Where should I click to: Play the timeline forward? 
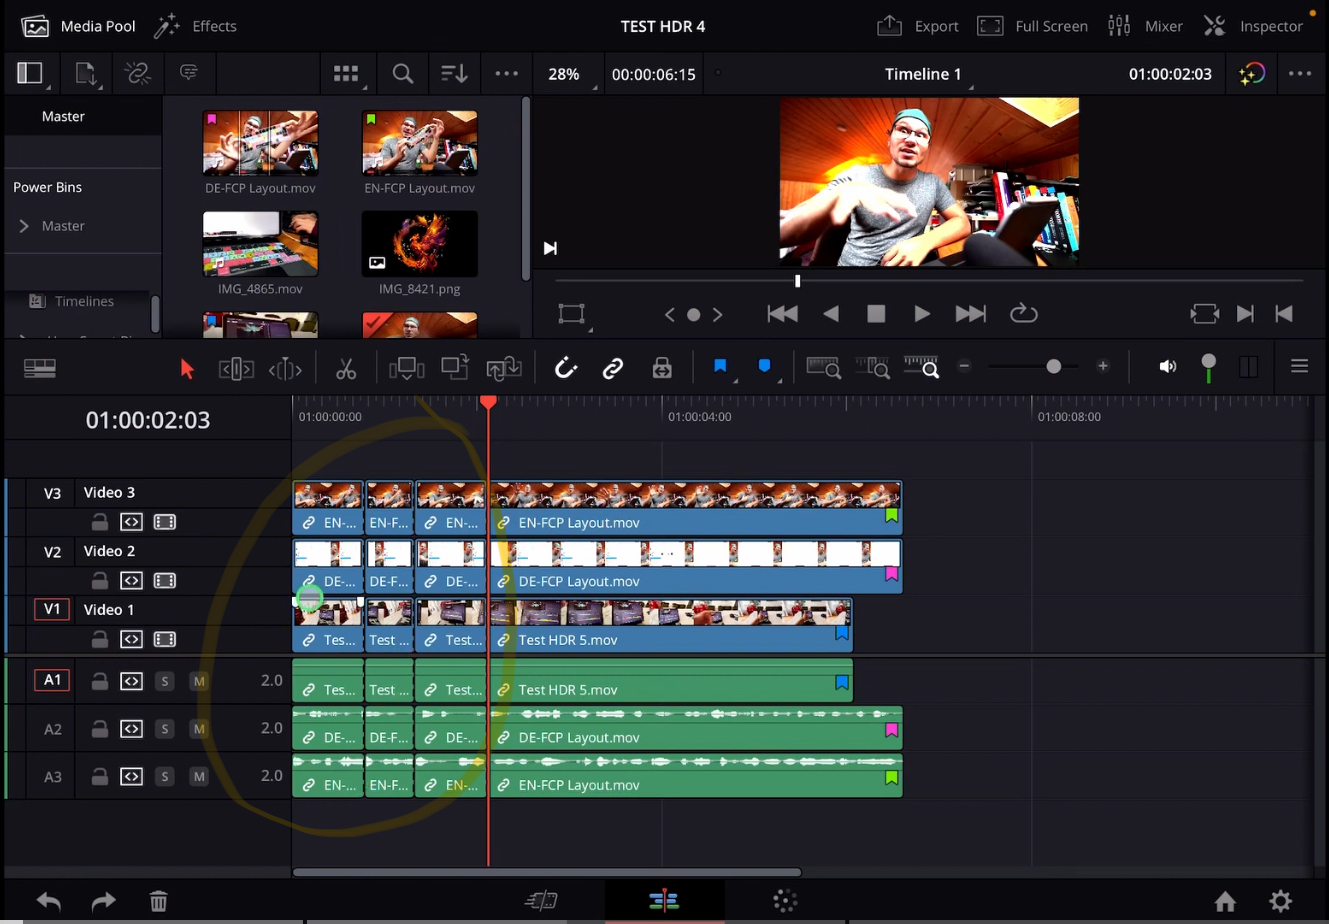click(922, 314)
